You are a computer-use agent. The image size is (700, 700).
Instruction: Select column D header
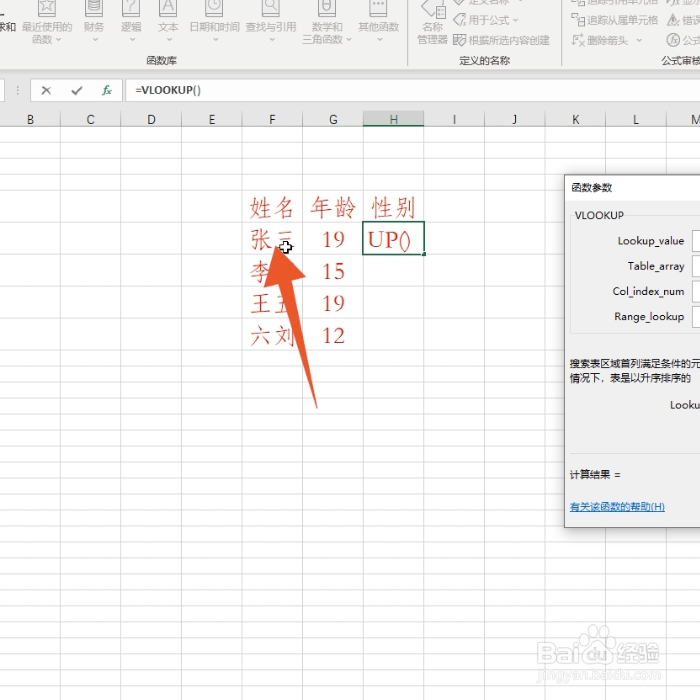[151, 120]
